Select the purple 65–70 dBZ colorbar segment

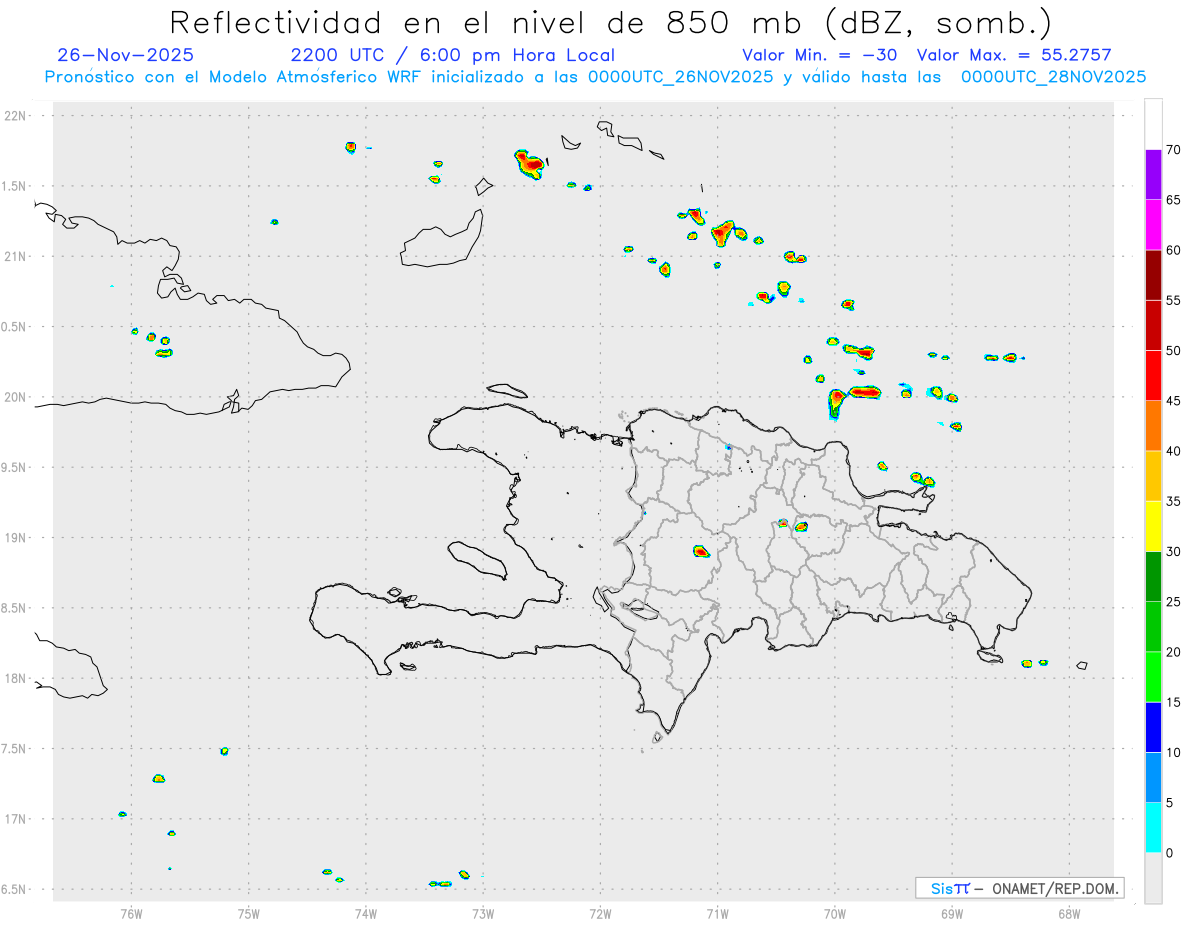1153,175
